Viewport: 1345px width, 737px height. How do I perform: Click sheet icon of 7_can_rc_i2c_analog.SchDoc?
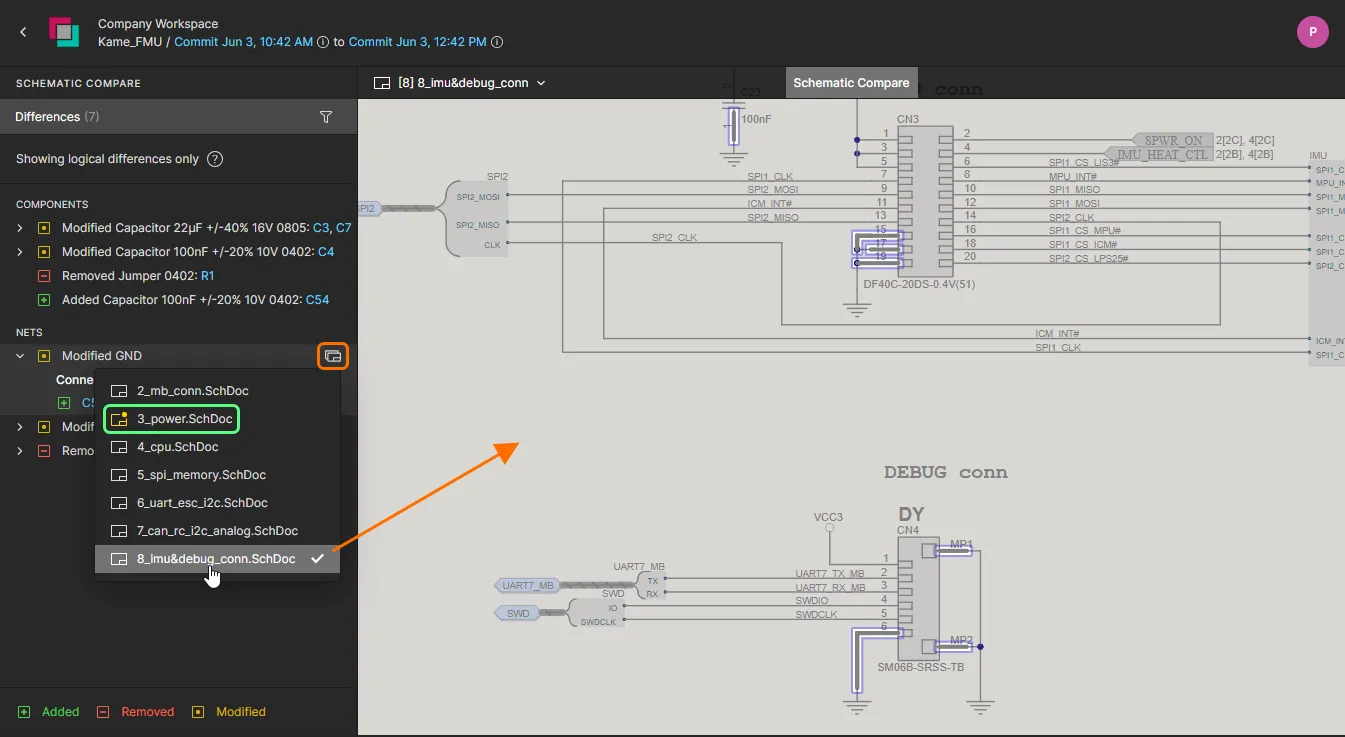tap(119, 531)
